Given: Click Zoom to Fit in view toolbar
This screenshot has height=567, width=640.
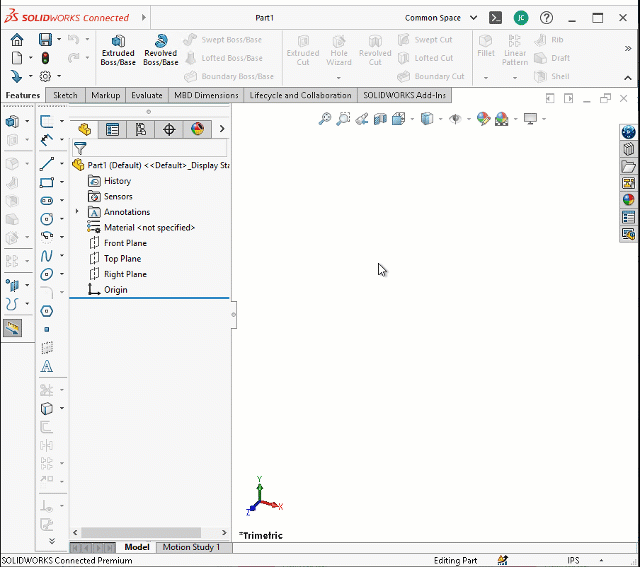Looking at the screenshot, I should [x=325, y=119].
